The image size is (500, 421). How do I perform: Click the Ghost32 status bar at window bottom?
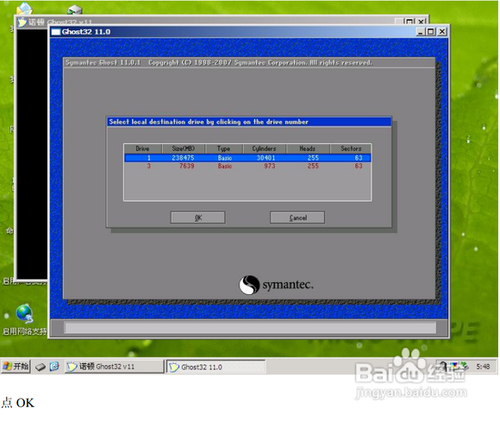coord(250,328)
